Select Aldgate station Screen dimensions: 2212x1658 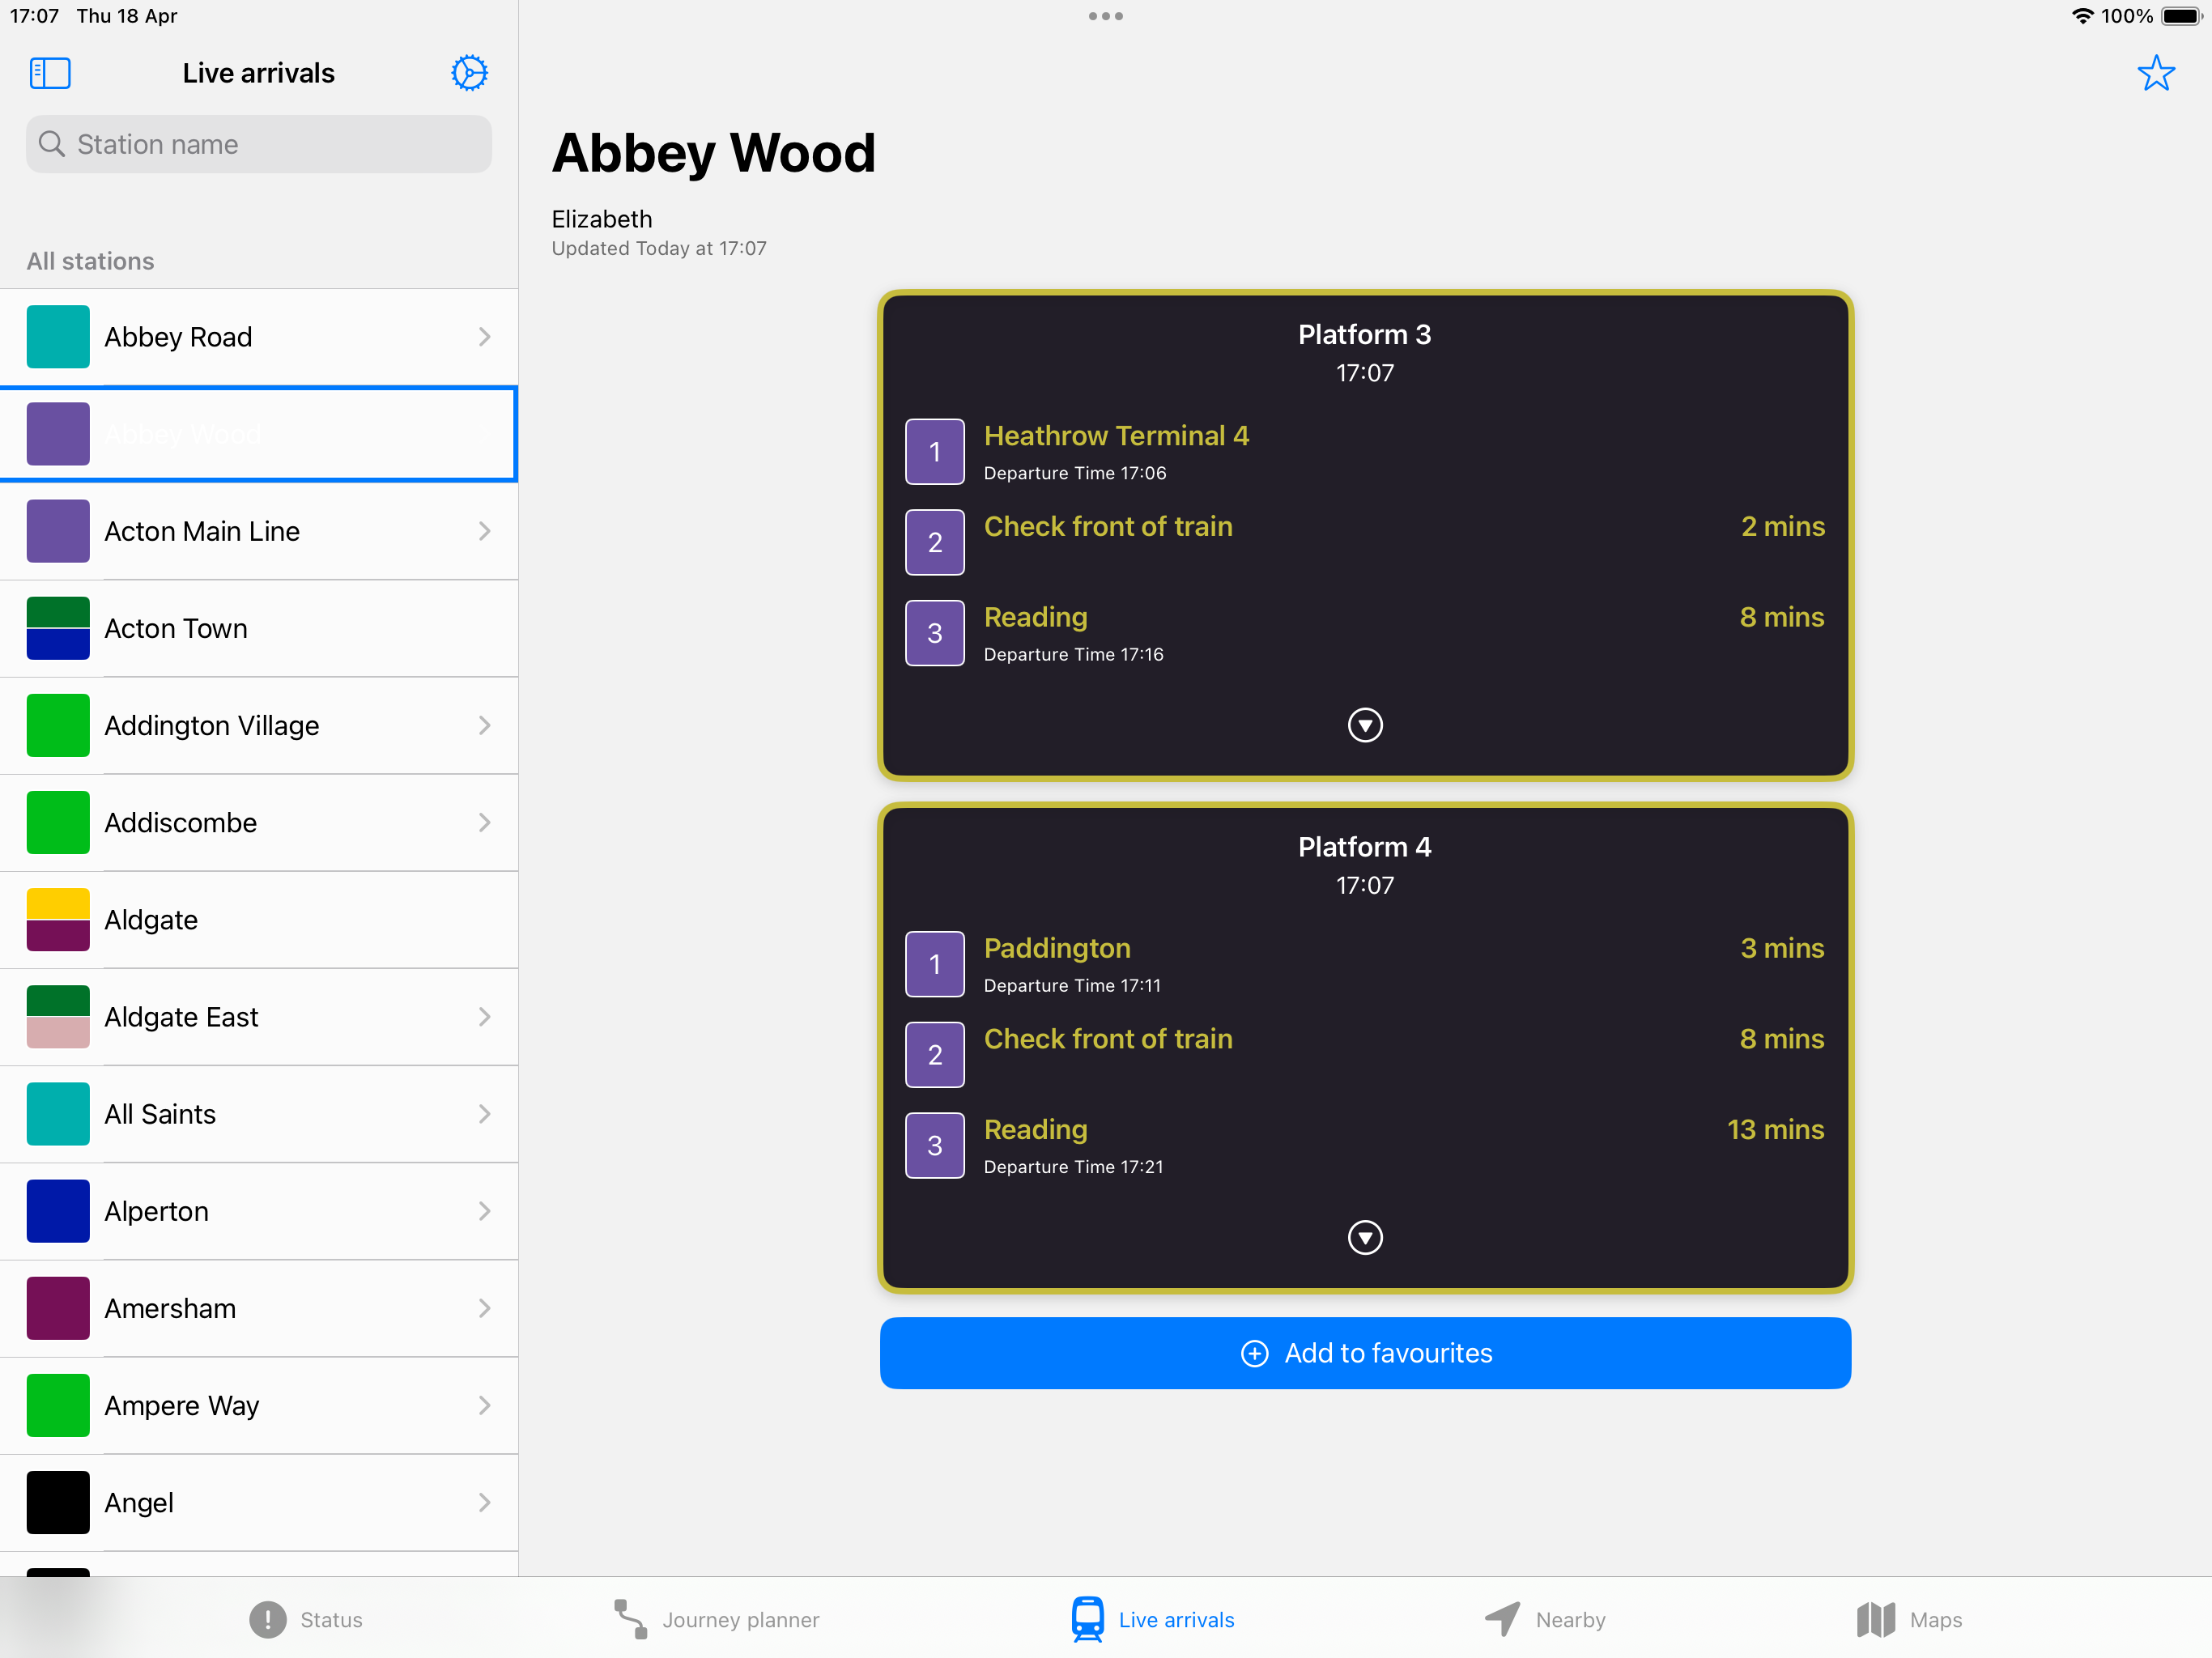point(259,919)
